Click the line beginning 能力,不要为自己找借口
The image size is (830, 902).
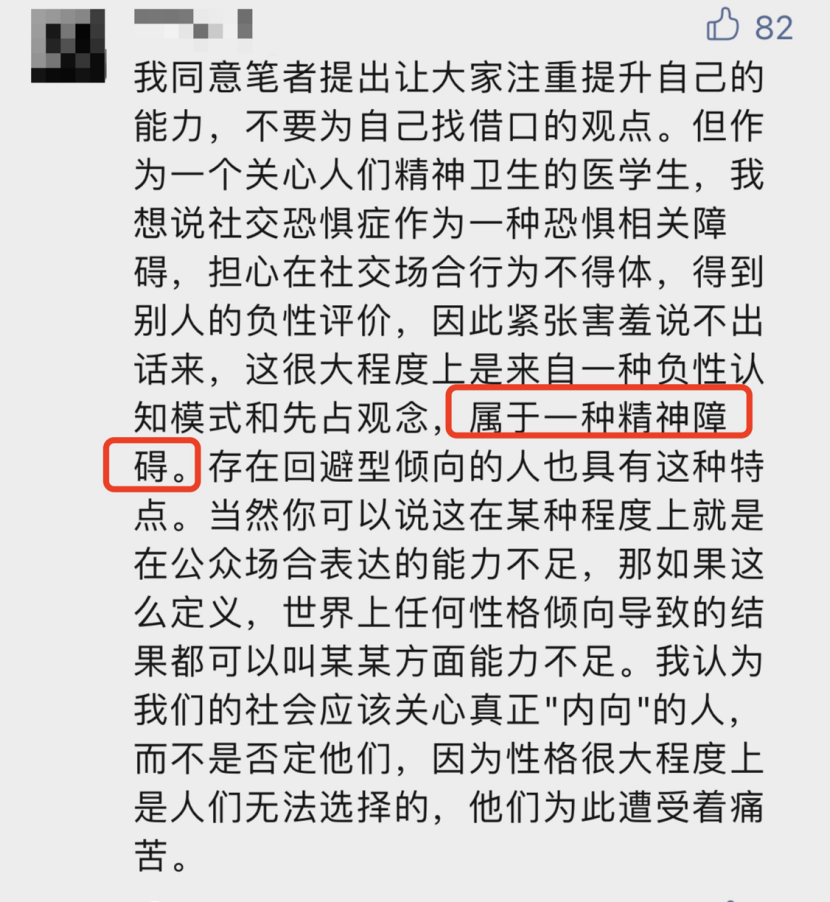(x=449, y=125)
